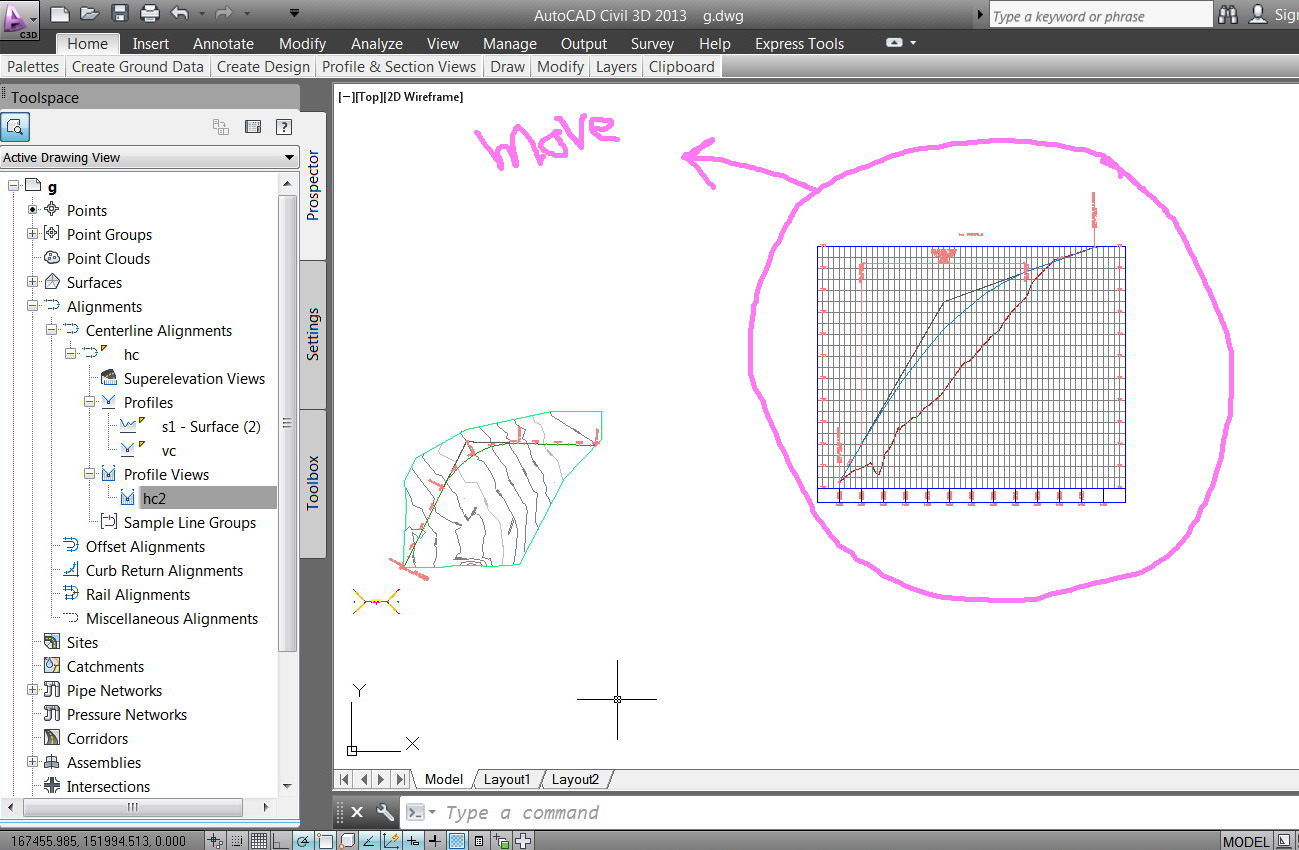Toggle Polar Tracking in the status bar
Image resolution: width=1299 pixels, height=850 pixels.
click(303, 841)
